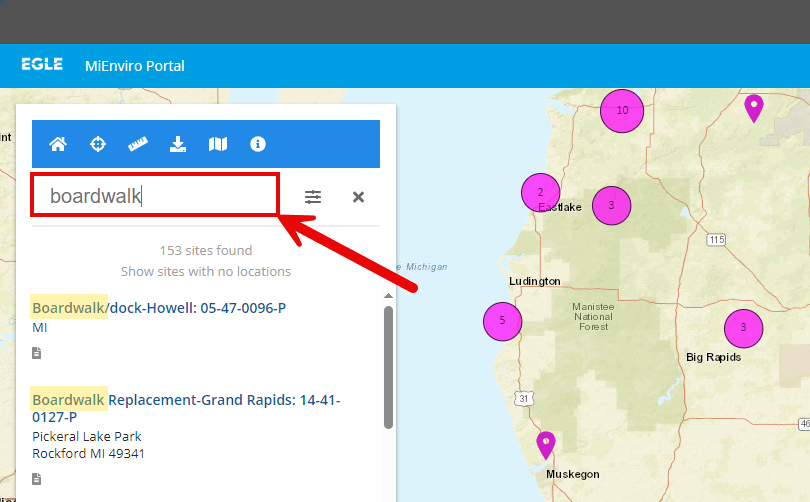The height and width of the screenshot is (502, 810).
Task: Select the cluster 3 east of Eastlake
Action: pyautogui.click(x=611, y=206)
